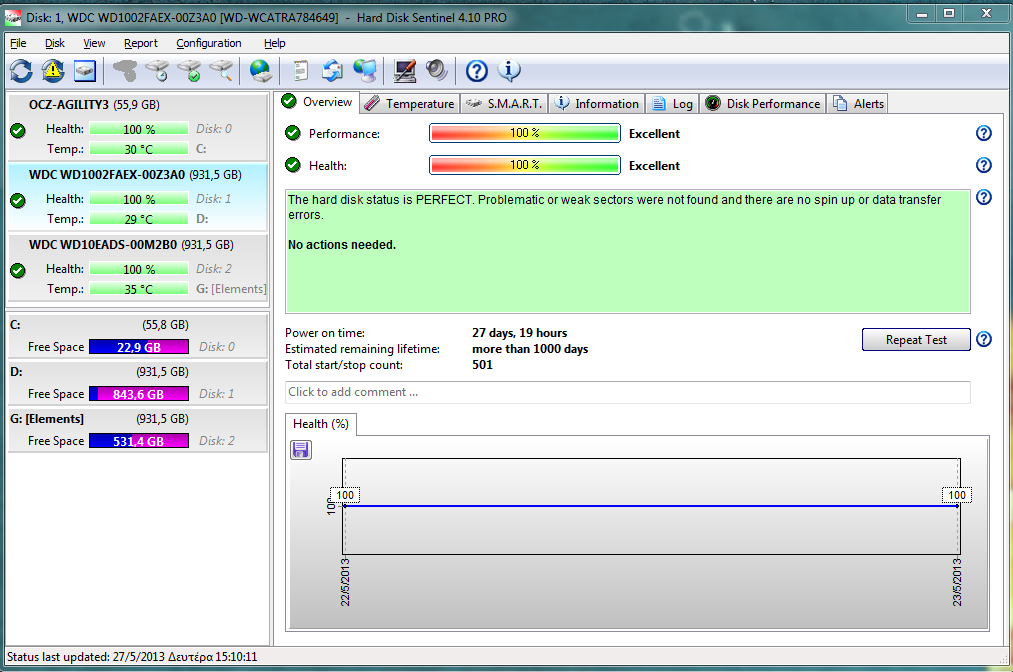Click the 'No actions needed.' text
Image resolution: width=1013 pixels, height=672 pixels.
click(342, 245)
